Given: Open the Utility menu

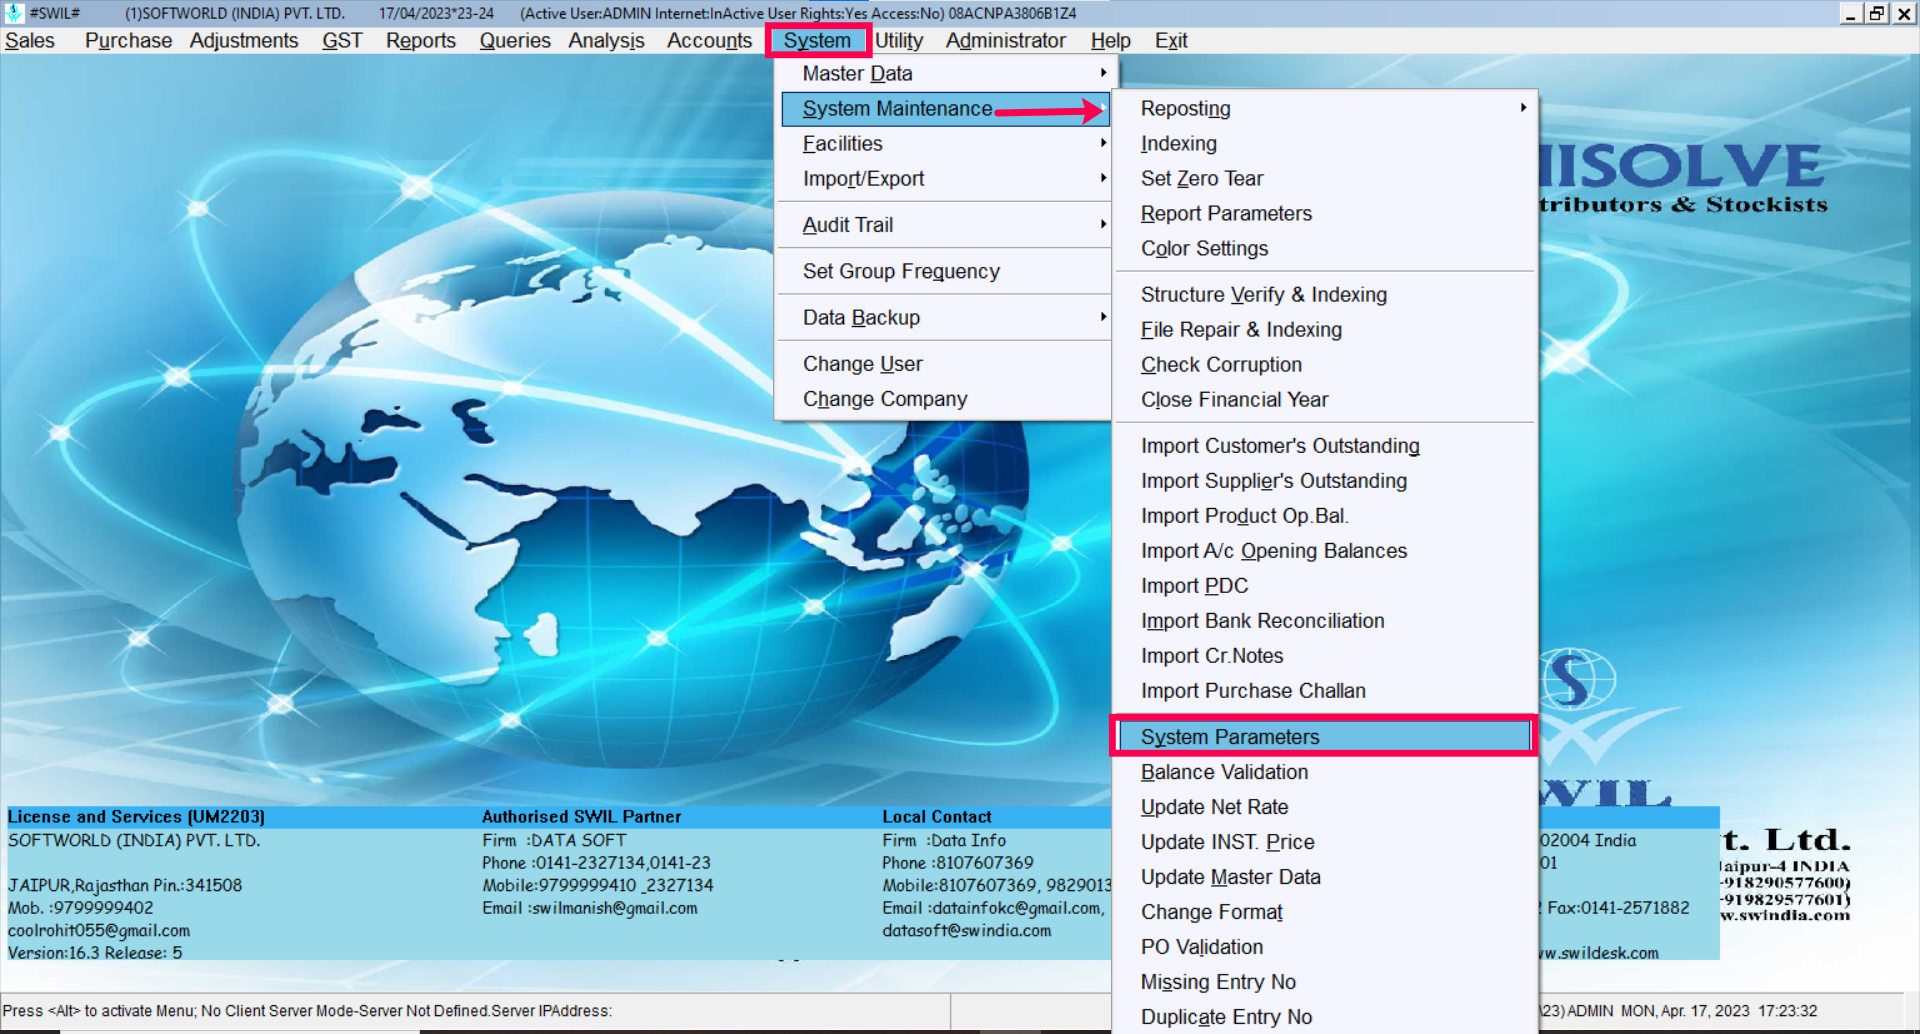Looking at the screenshot, I should [x=899, y=41].
